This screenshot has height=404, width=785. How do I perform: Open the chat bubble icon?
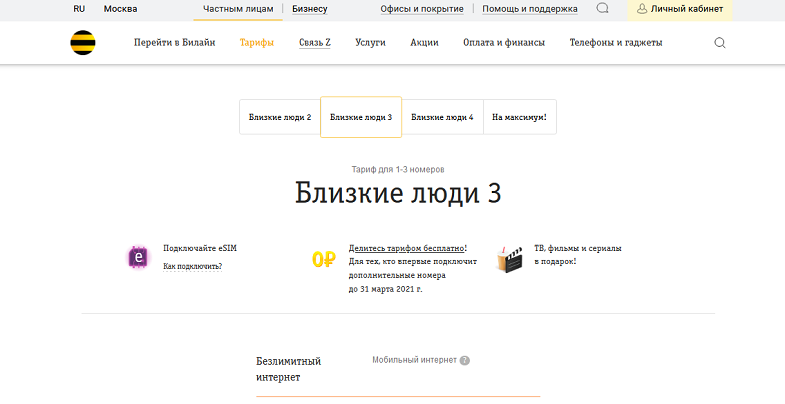pyautogui.click(x=602, y=9)
